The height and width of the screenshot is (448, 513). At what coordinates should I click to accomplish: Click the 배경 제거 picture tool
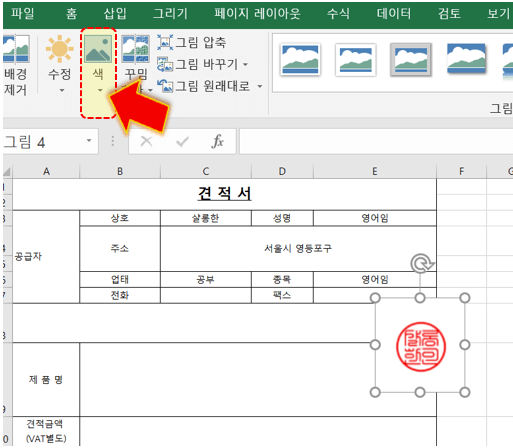(16, 65)
